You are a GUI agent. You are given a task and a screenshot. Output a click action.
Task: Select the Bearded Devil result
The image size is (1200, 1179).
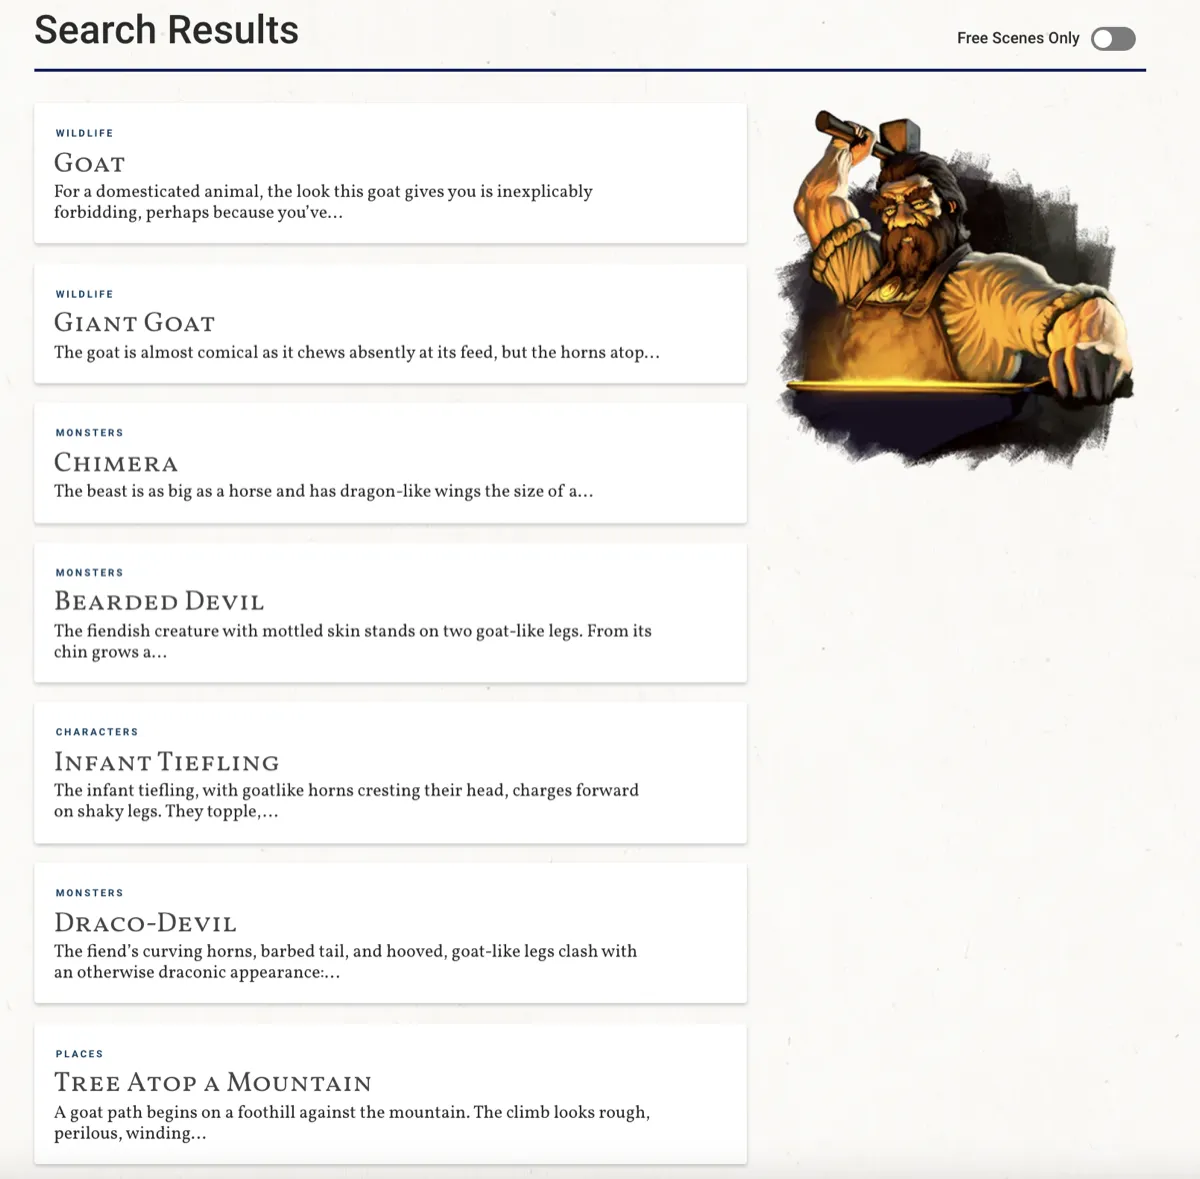(390, 613)
